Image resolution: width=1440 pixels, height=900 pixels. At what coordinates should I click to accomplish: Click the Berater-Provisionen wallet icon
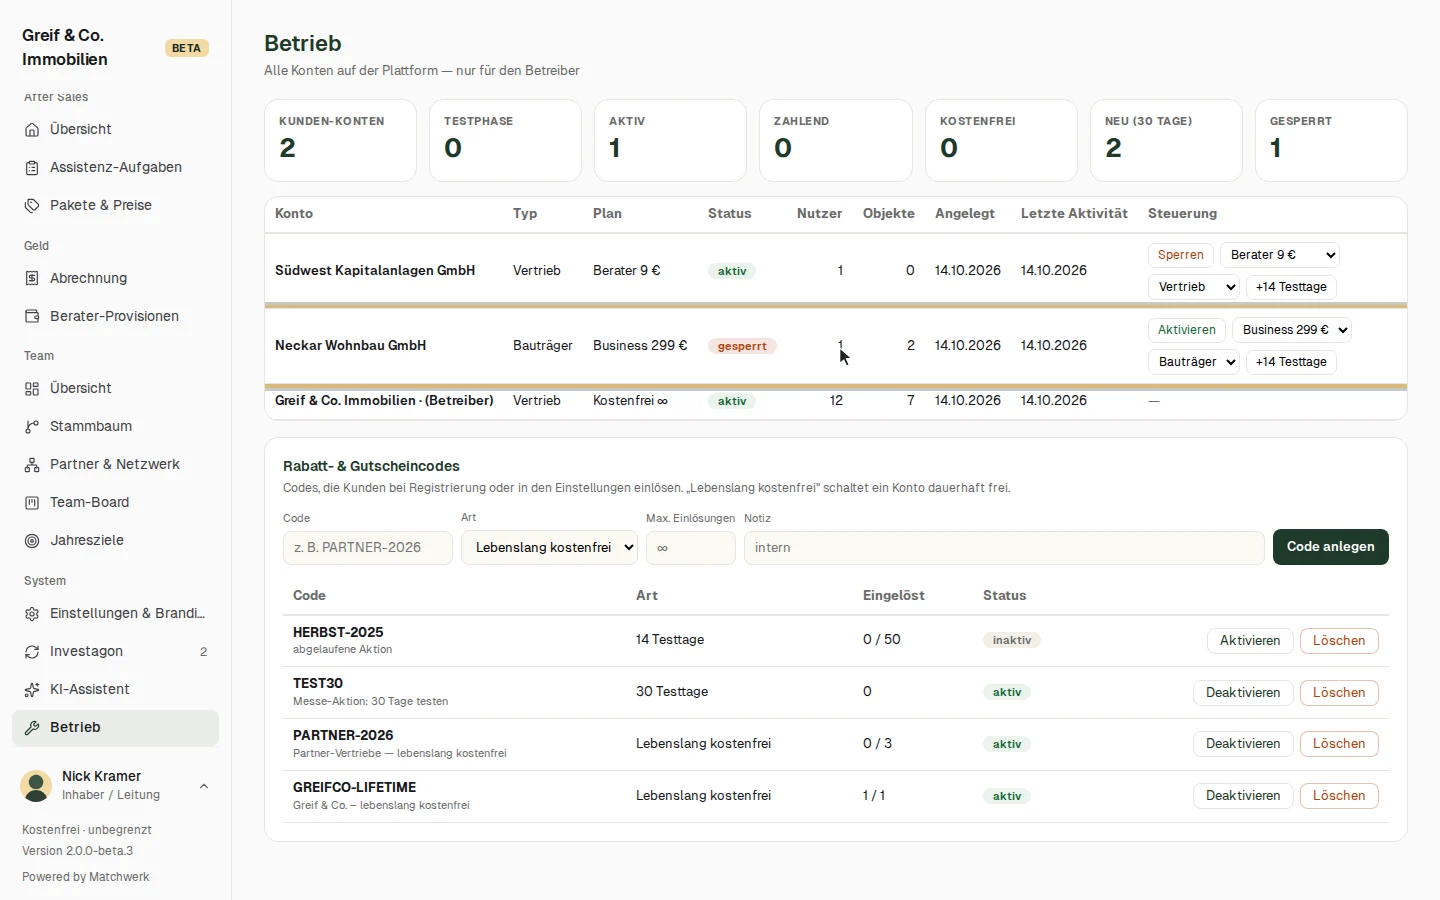(x=32, y=317)
